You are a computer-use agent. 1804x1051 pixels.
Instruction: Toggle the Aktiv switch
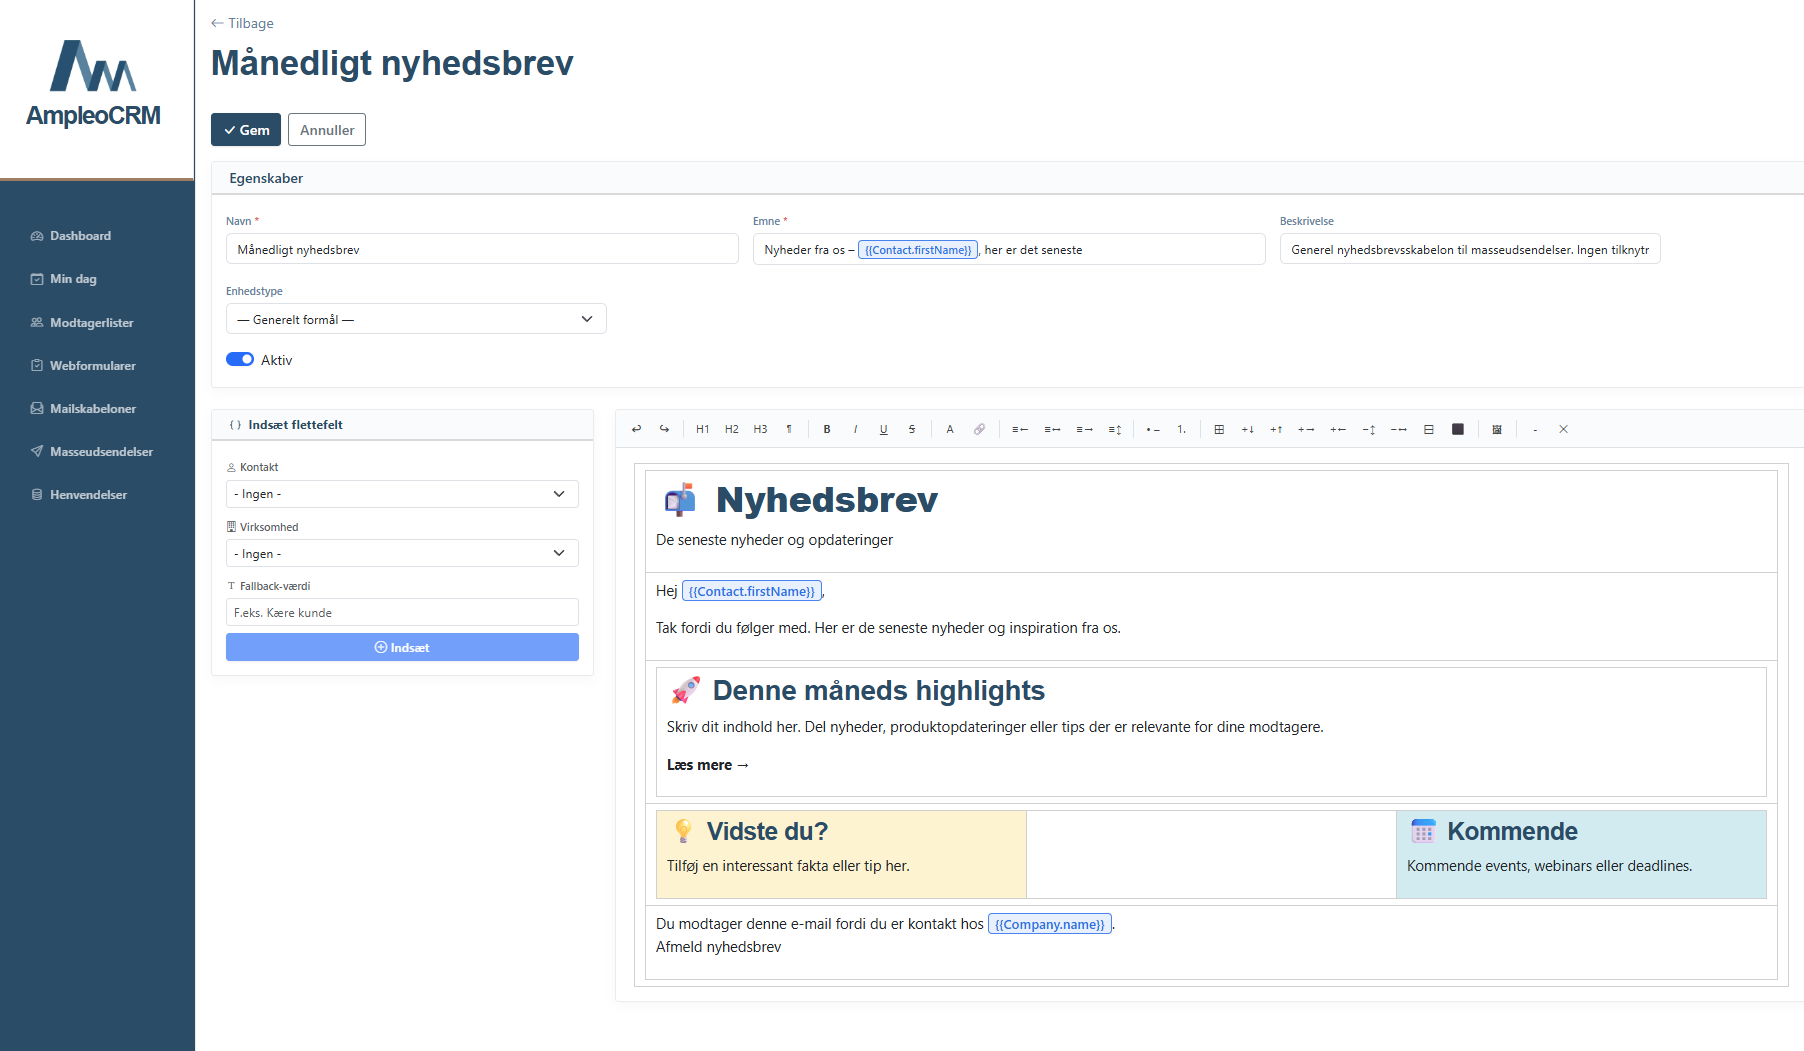click(240, 360)
